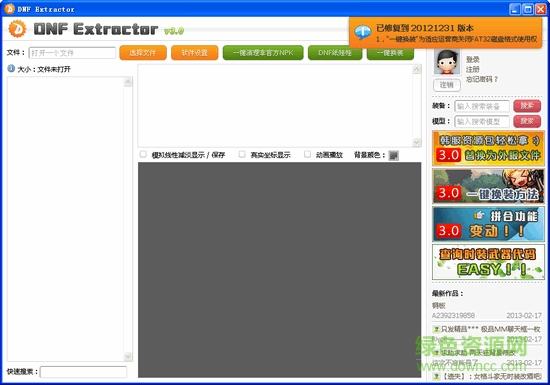Click the file list scrollbar down arrow

coord(128,356)
